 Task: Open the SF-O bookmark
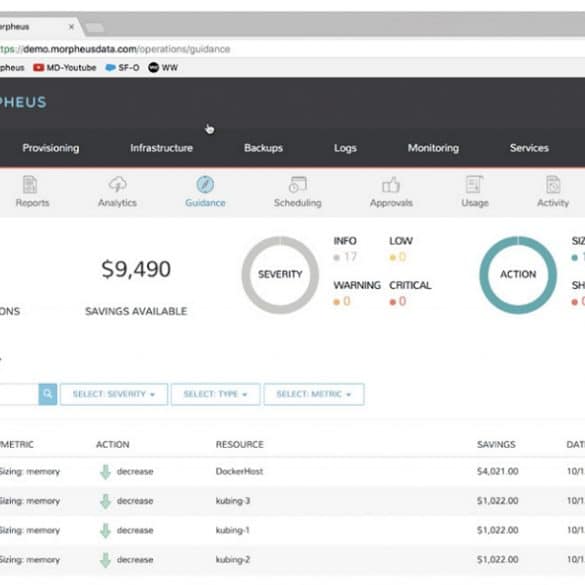pyautogui.click(x=123, y=68)
